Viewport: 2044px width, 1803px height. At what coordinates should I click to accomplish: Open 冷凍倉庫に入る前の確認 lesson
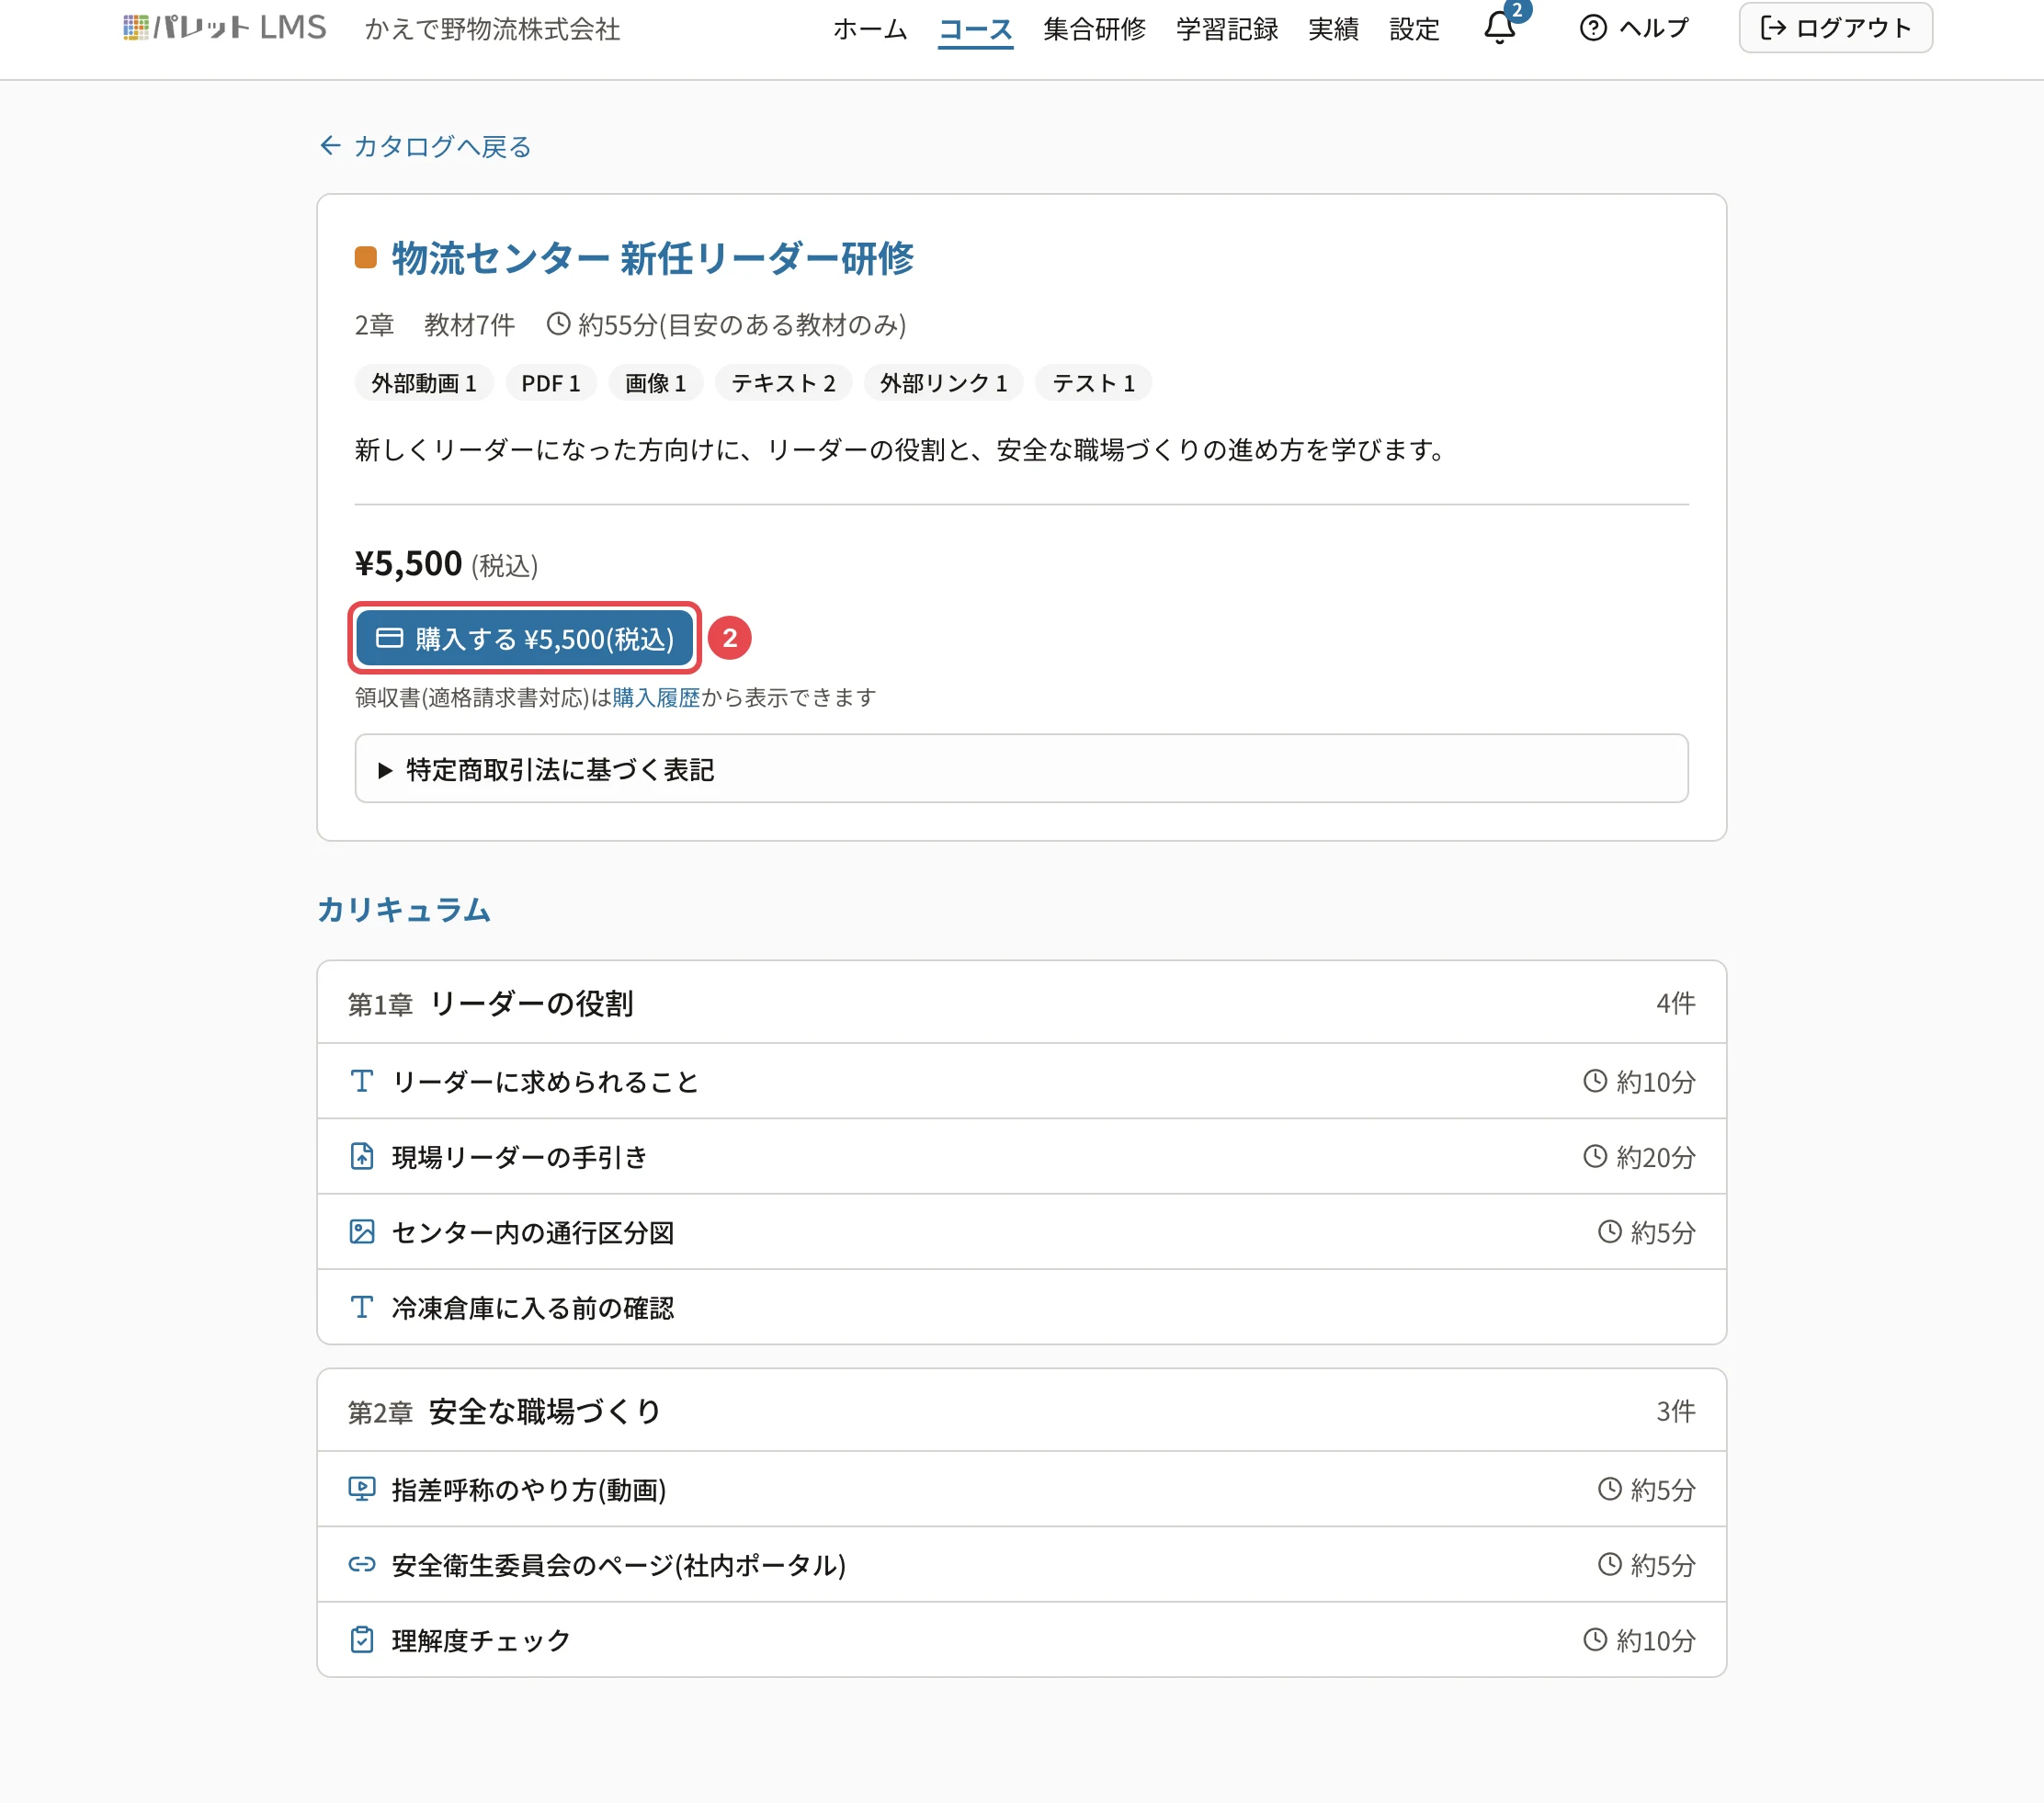point(1021,1307)
